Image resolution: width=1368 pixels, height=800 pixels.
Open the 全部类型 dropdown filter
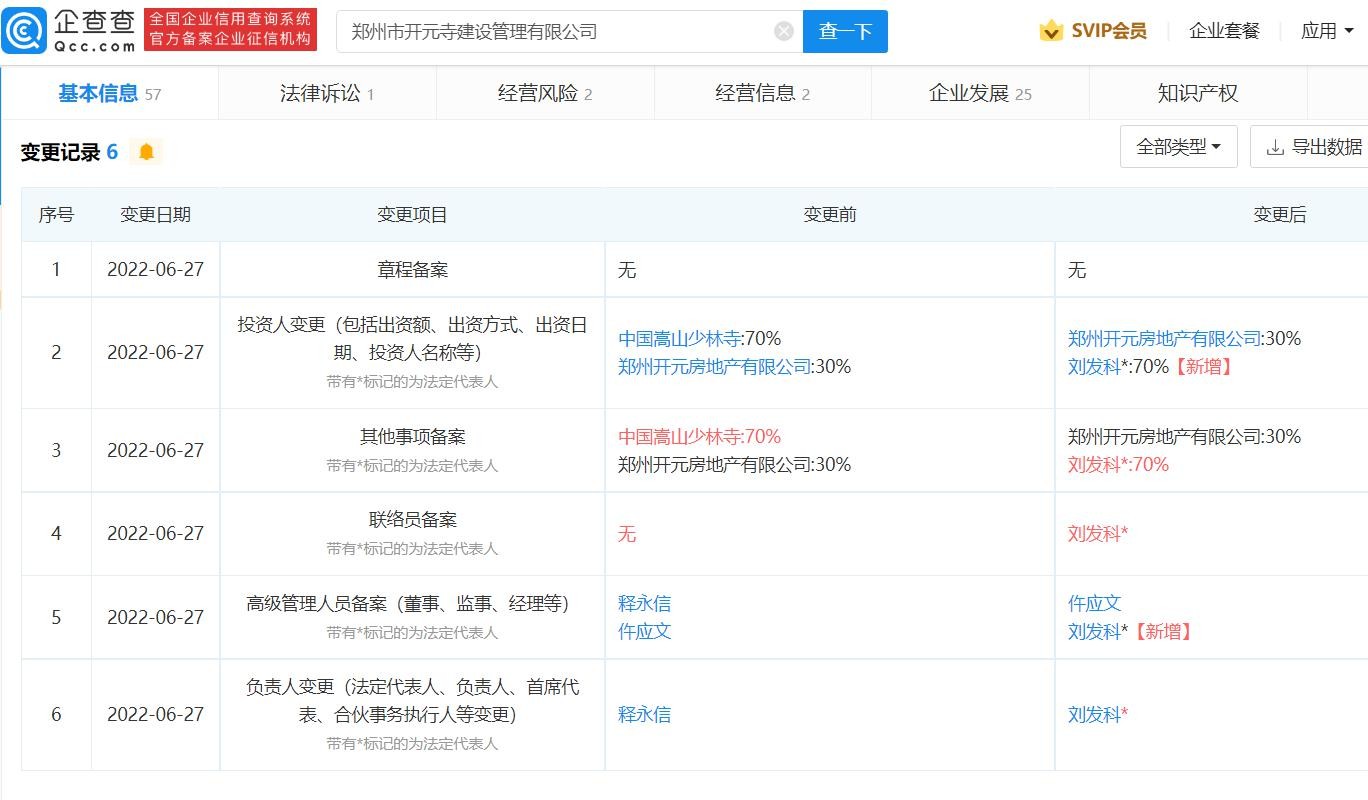click(1179, 147)
